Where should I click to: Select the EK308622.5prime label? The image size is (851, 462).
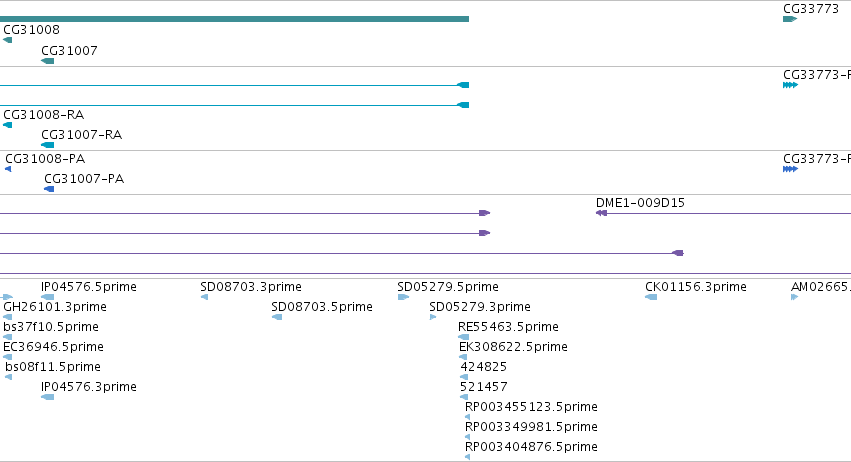[x=513, y=346]
